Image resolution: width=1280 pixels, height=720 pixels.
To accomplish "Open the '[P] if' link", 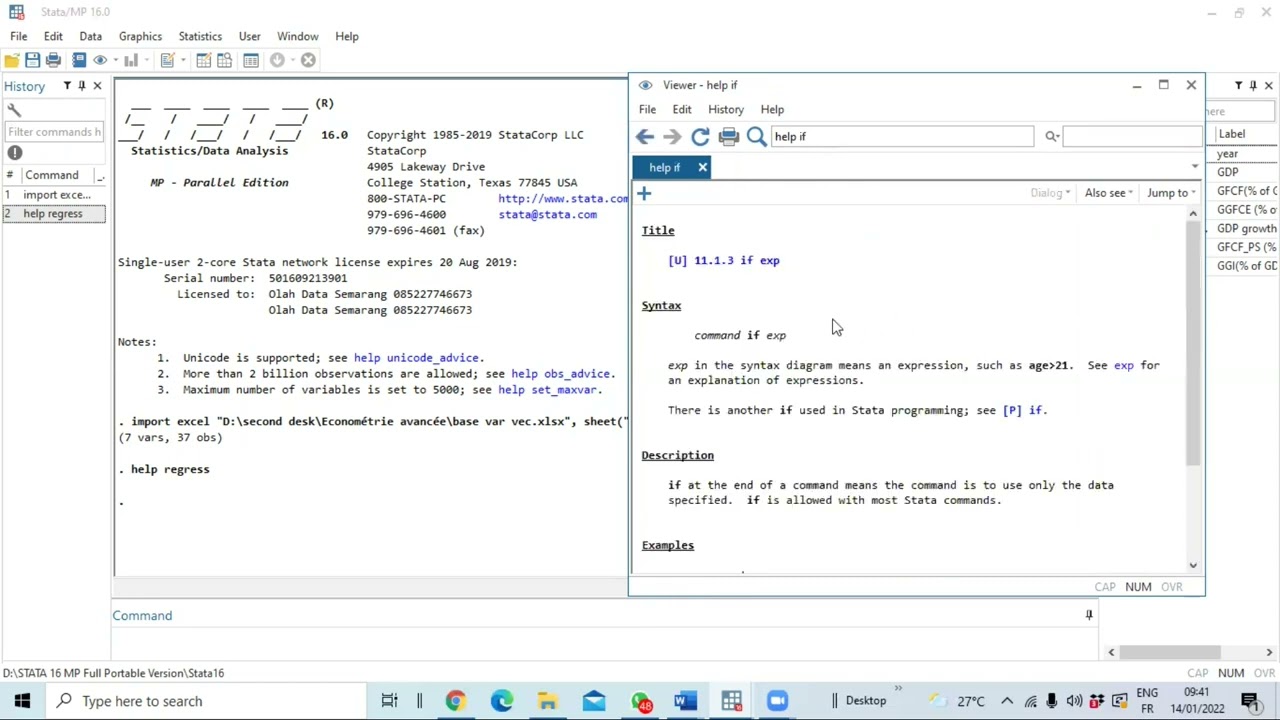I will tap(1022, 410).
